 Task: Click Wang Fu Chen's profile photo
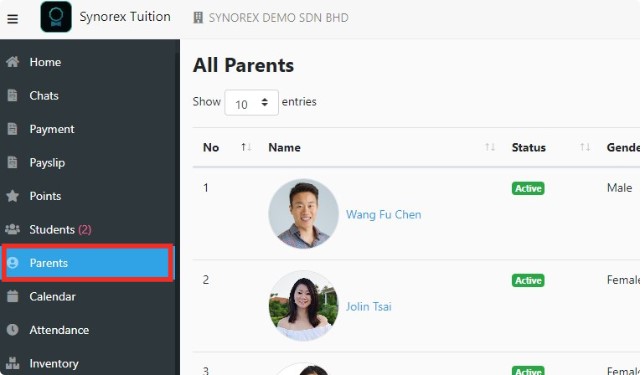[x=303, y=213]
